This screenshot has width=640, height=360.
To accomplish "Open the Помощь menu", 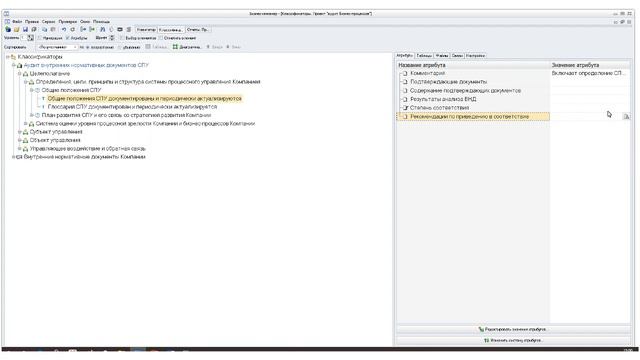I will click(x=101, y=22).
